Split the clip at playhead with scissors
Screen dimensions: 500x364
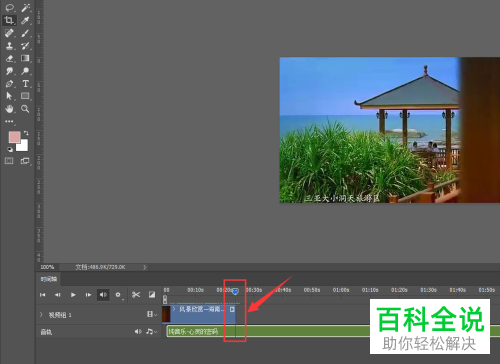[x=136, y=295]
